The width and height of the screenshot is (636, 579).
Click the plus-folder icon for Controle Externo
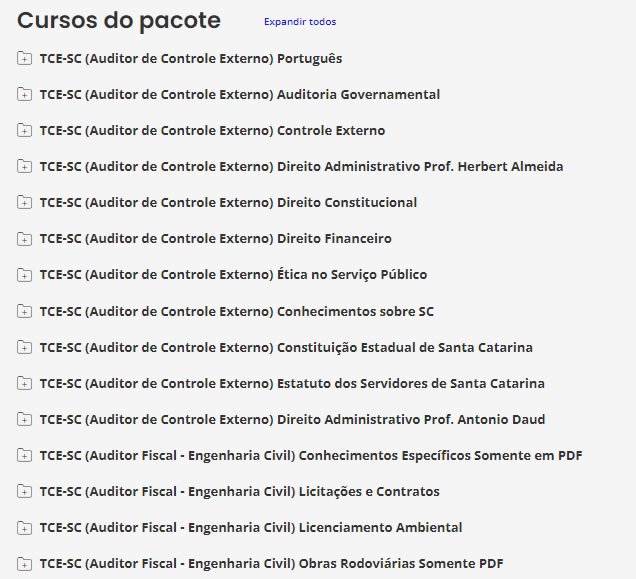click(24, 130)
